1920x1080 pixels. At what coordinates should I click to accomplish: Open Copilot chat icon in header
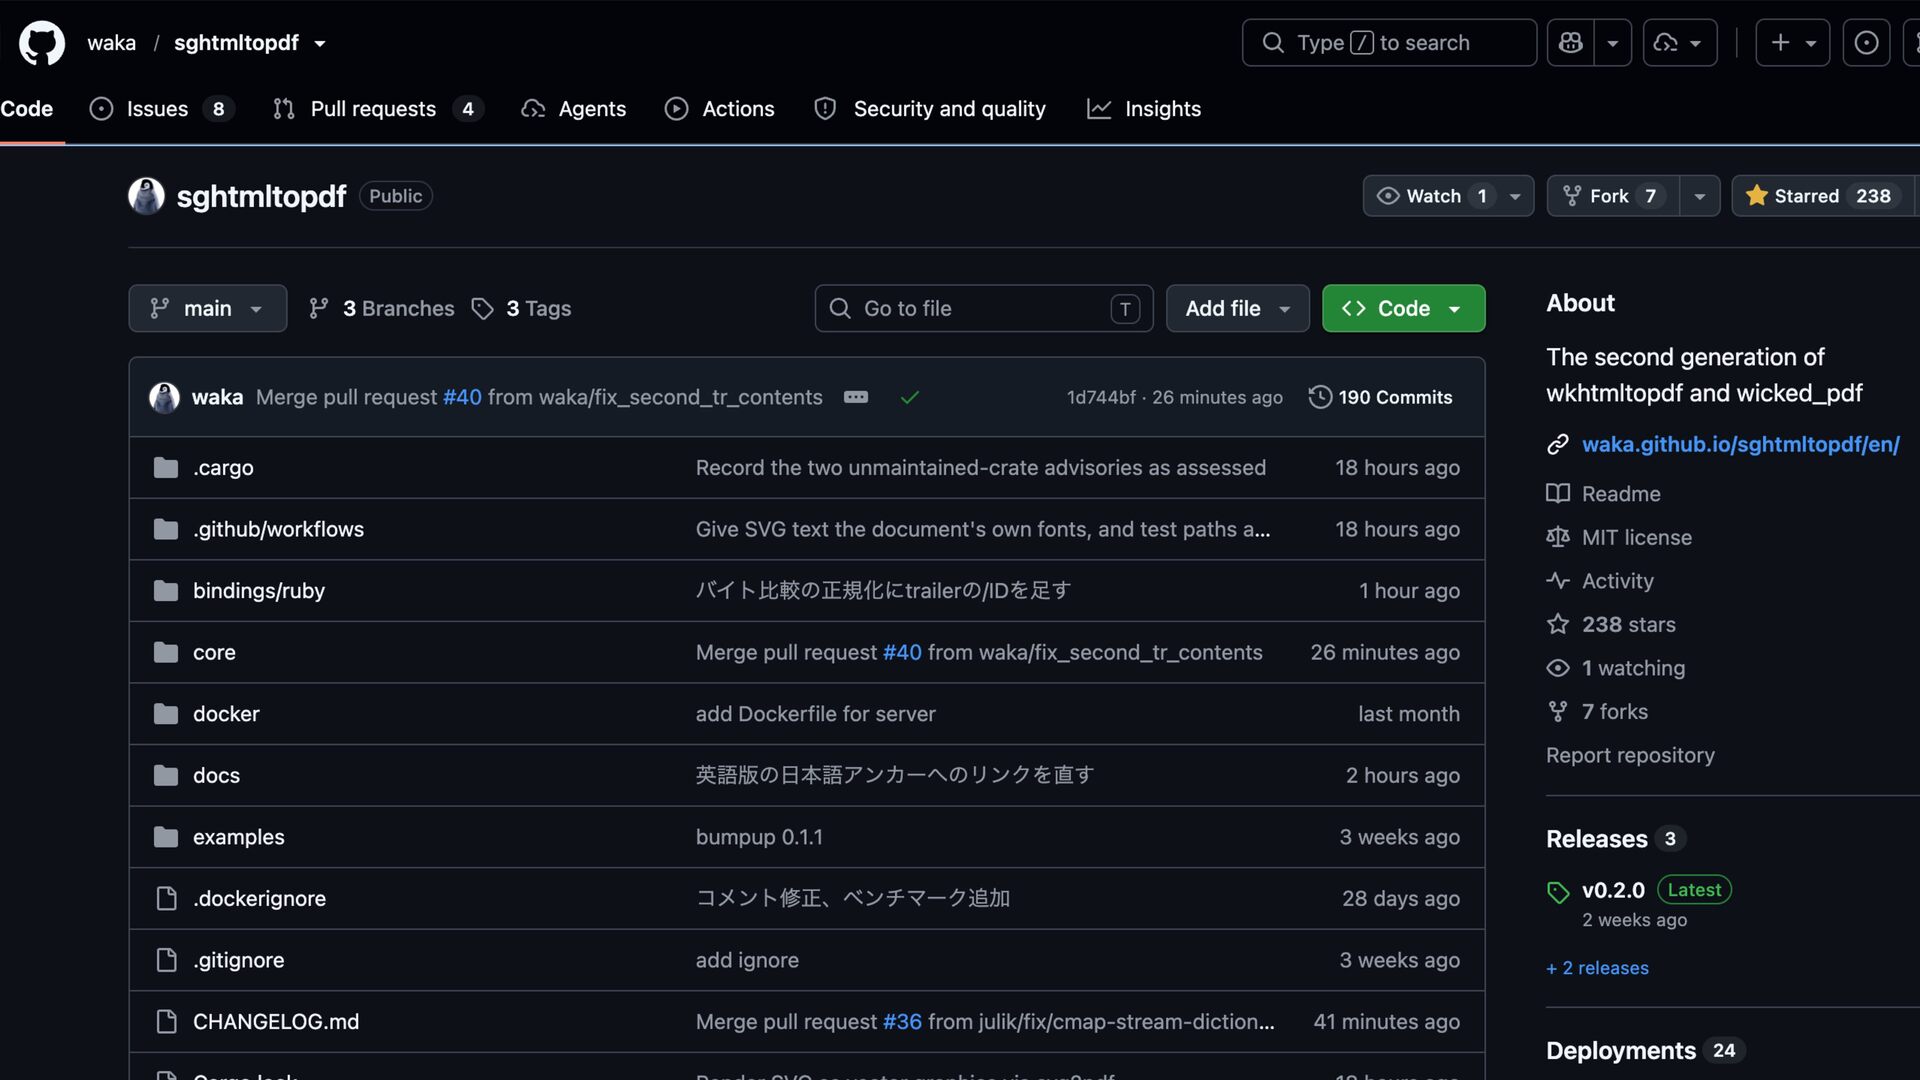click(1570, 43)
